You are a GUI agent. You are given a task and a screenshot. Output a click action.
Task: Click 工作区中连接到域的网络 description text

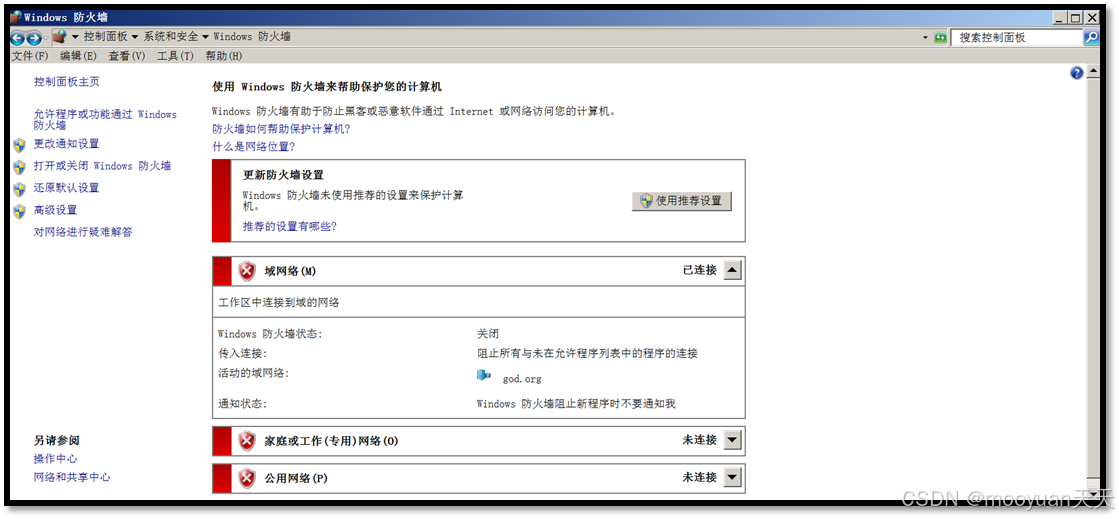[279, 303]
